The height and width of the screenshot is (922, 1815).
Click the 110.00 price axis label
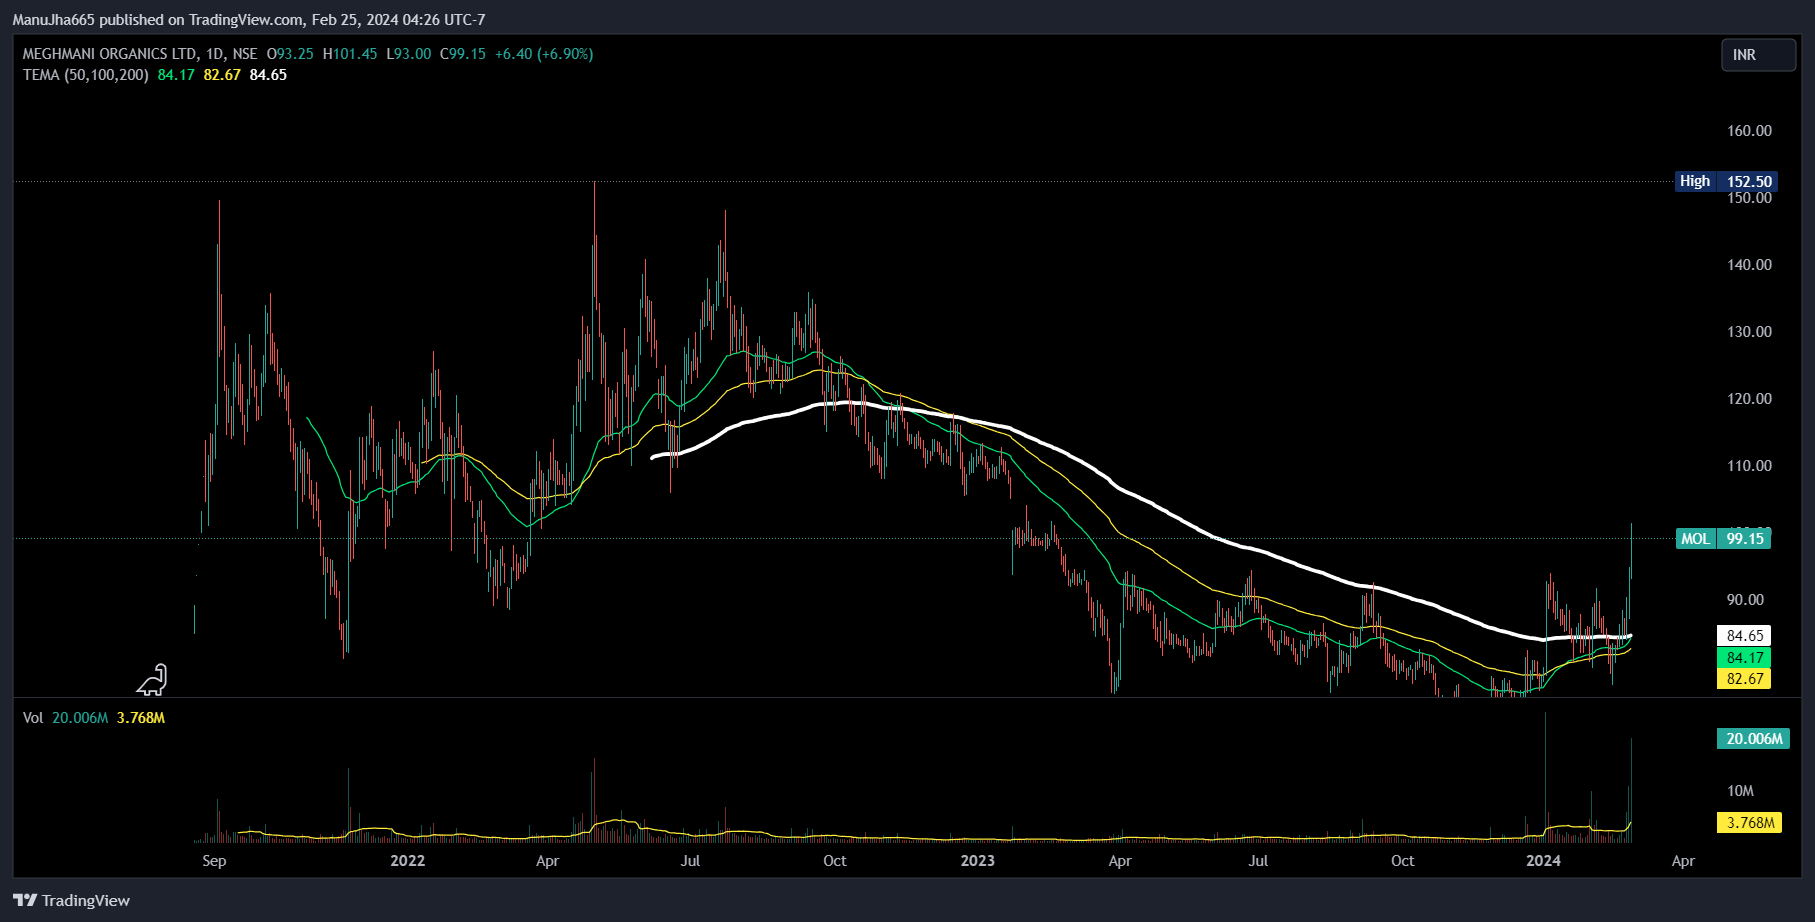pyautogui.click(x=1749, y=466)
